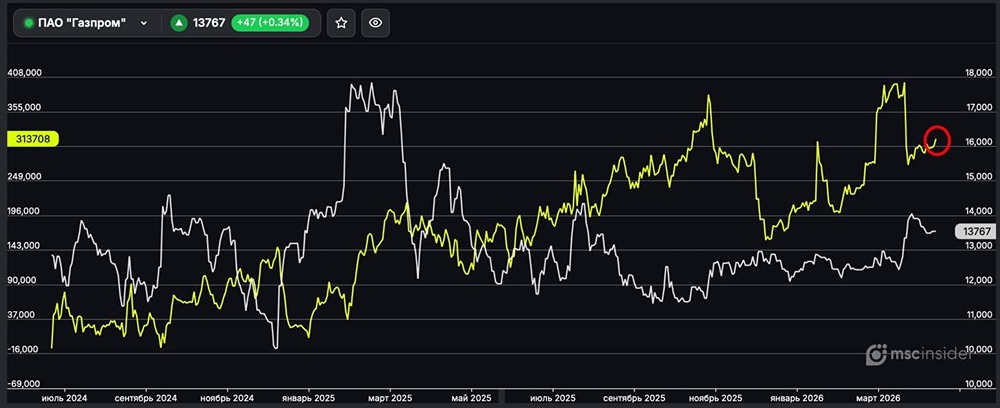Click the сентябрь 2025 date label

634,397
